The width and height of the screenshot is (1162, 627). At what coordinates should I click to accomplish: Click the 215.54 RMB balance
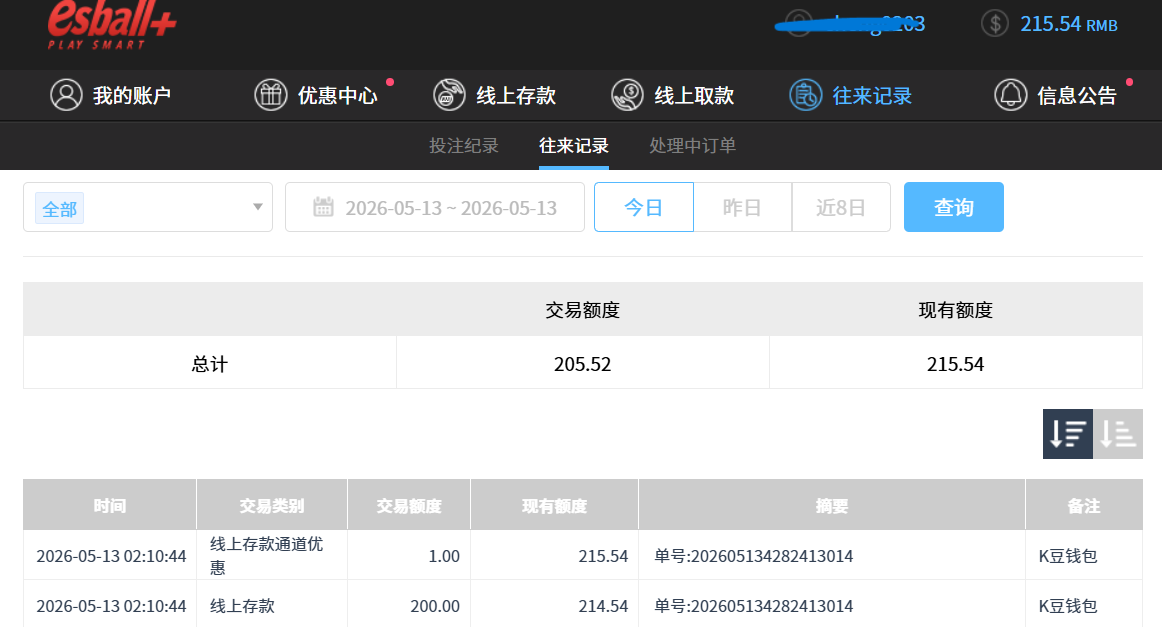tap(1069, 24)
